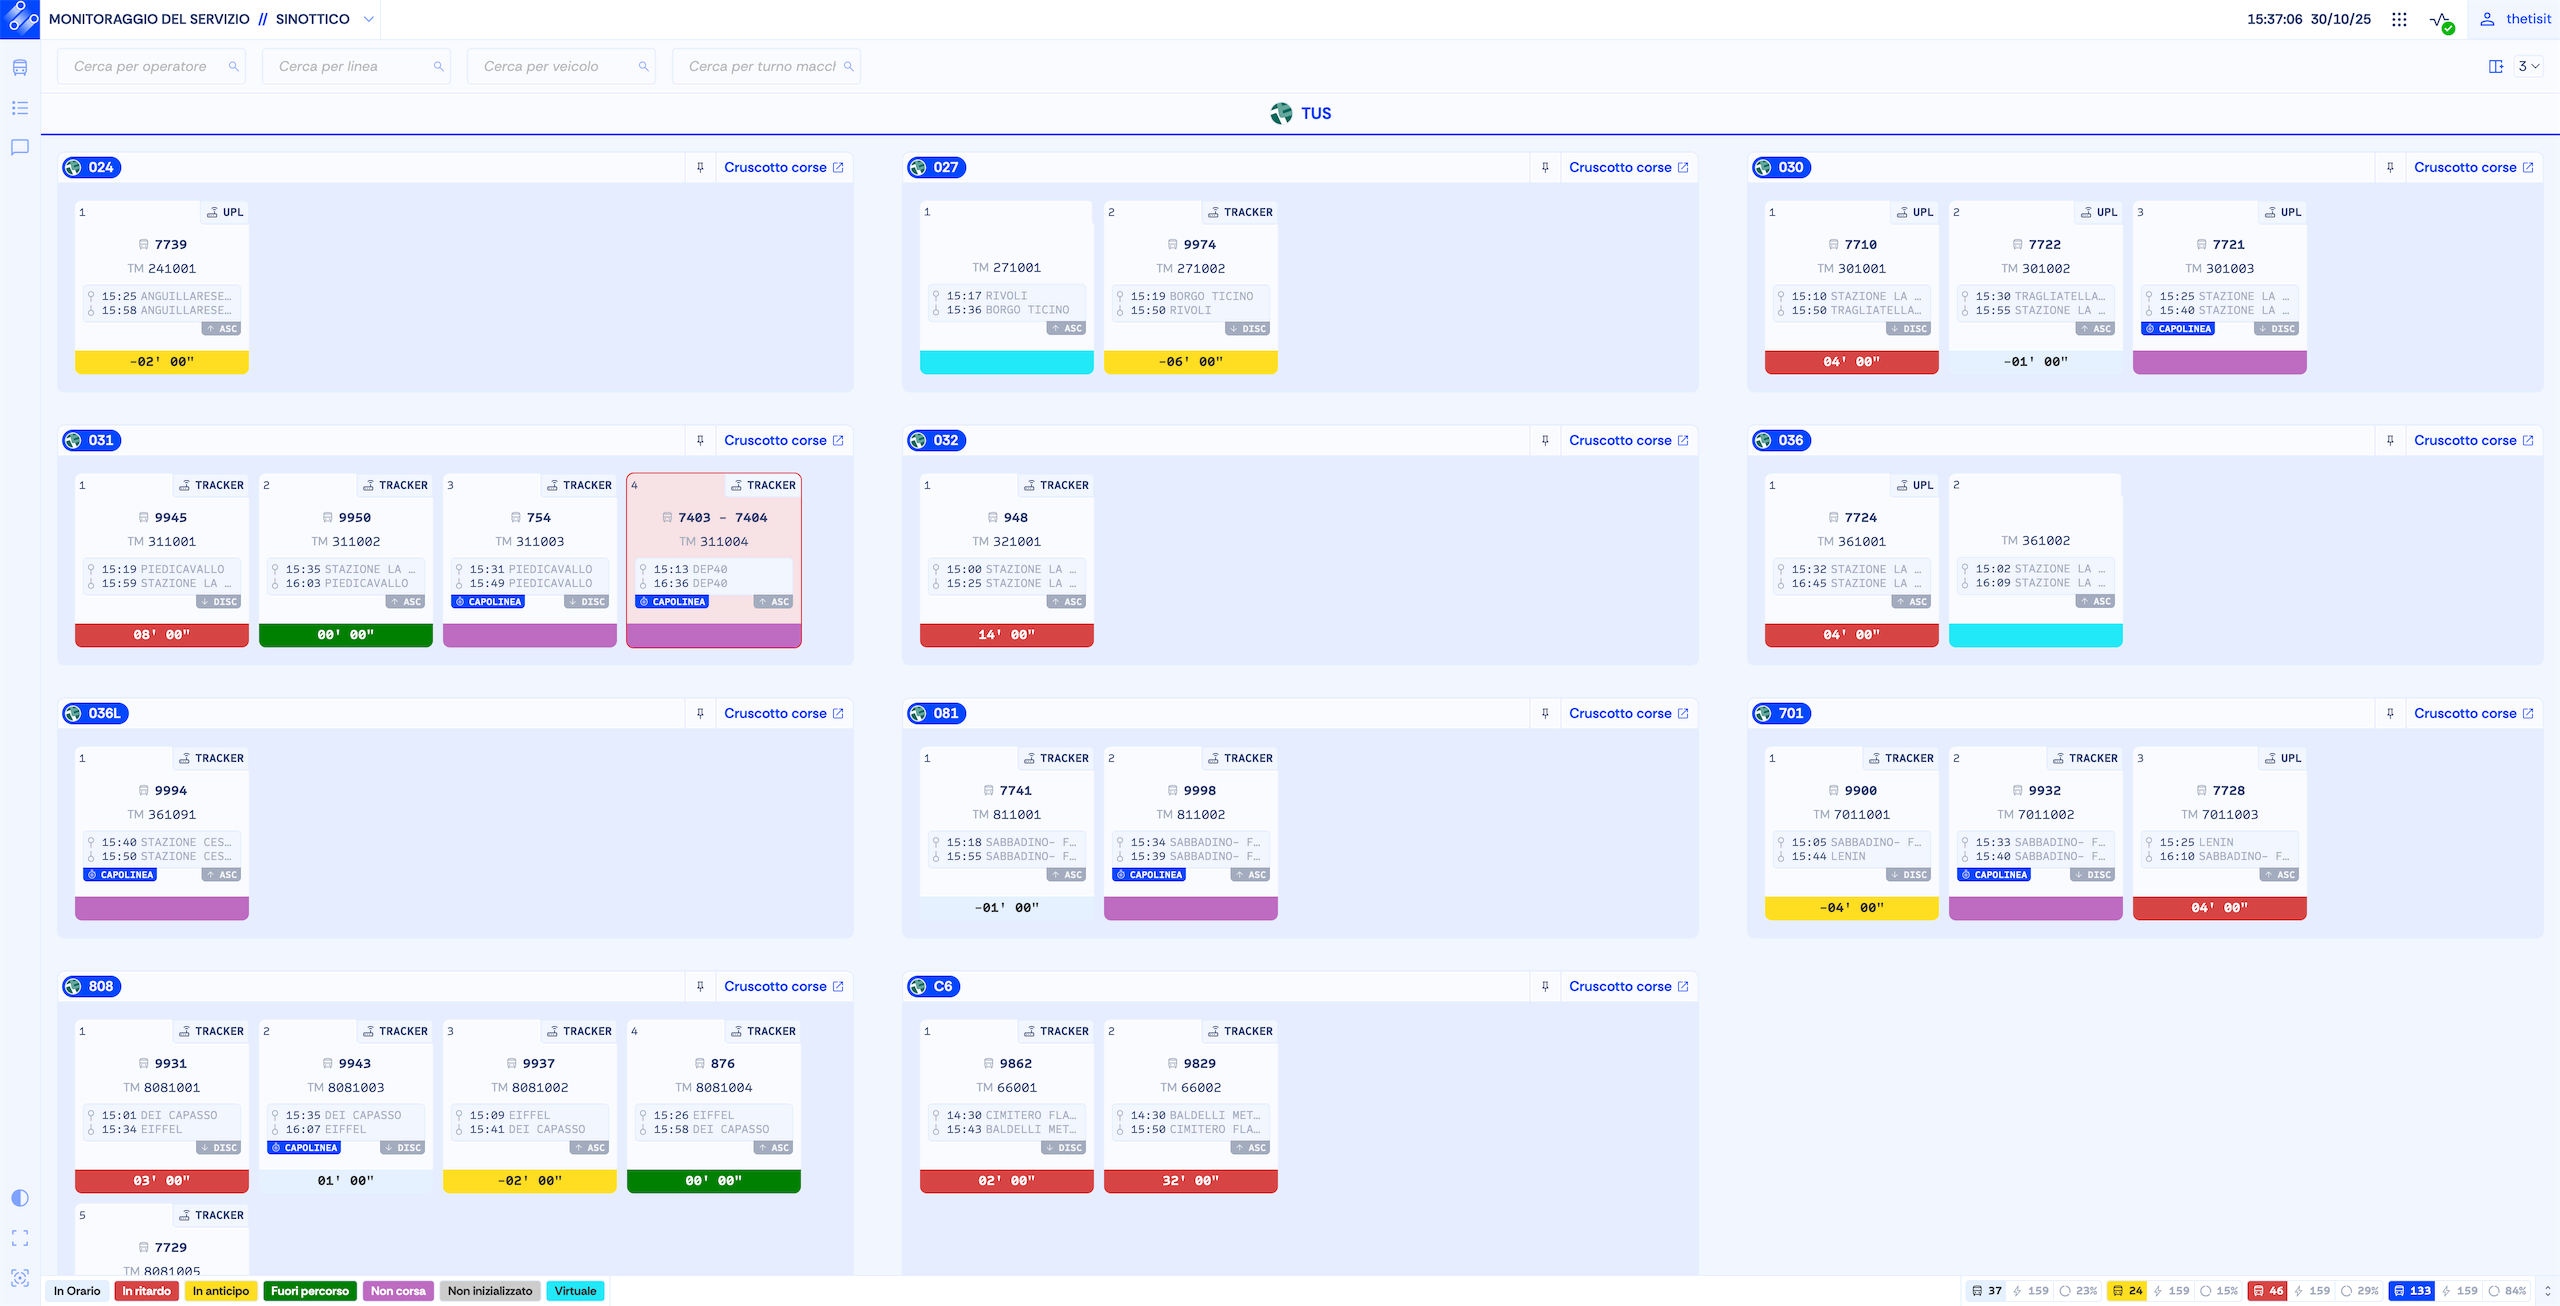Click the blue bus counter 133
The image size is (2560, 1306).
(2411, 1291)
